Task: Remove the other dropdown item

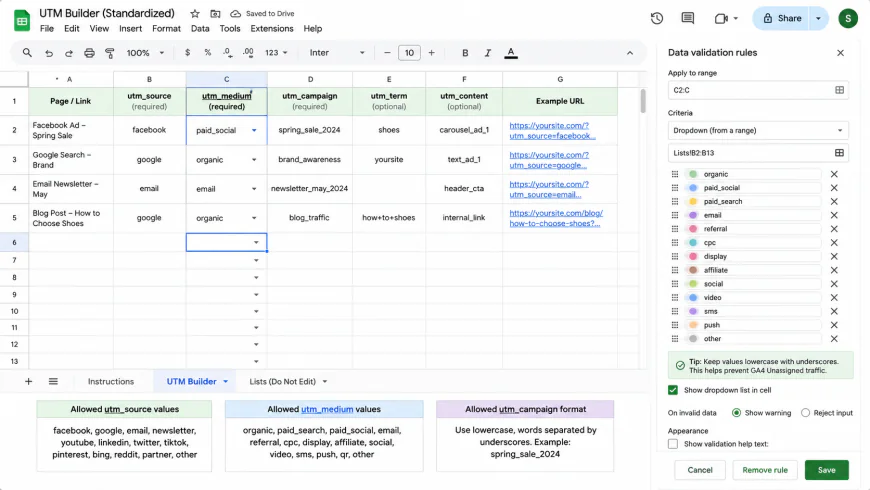Action: coord(834,339)
